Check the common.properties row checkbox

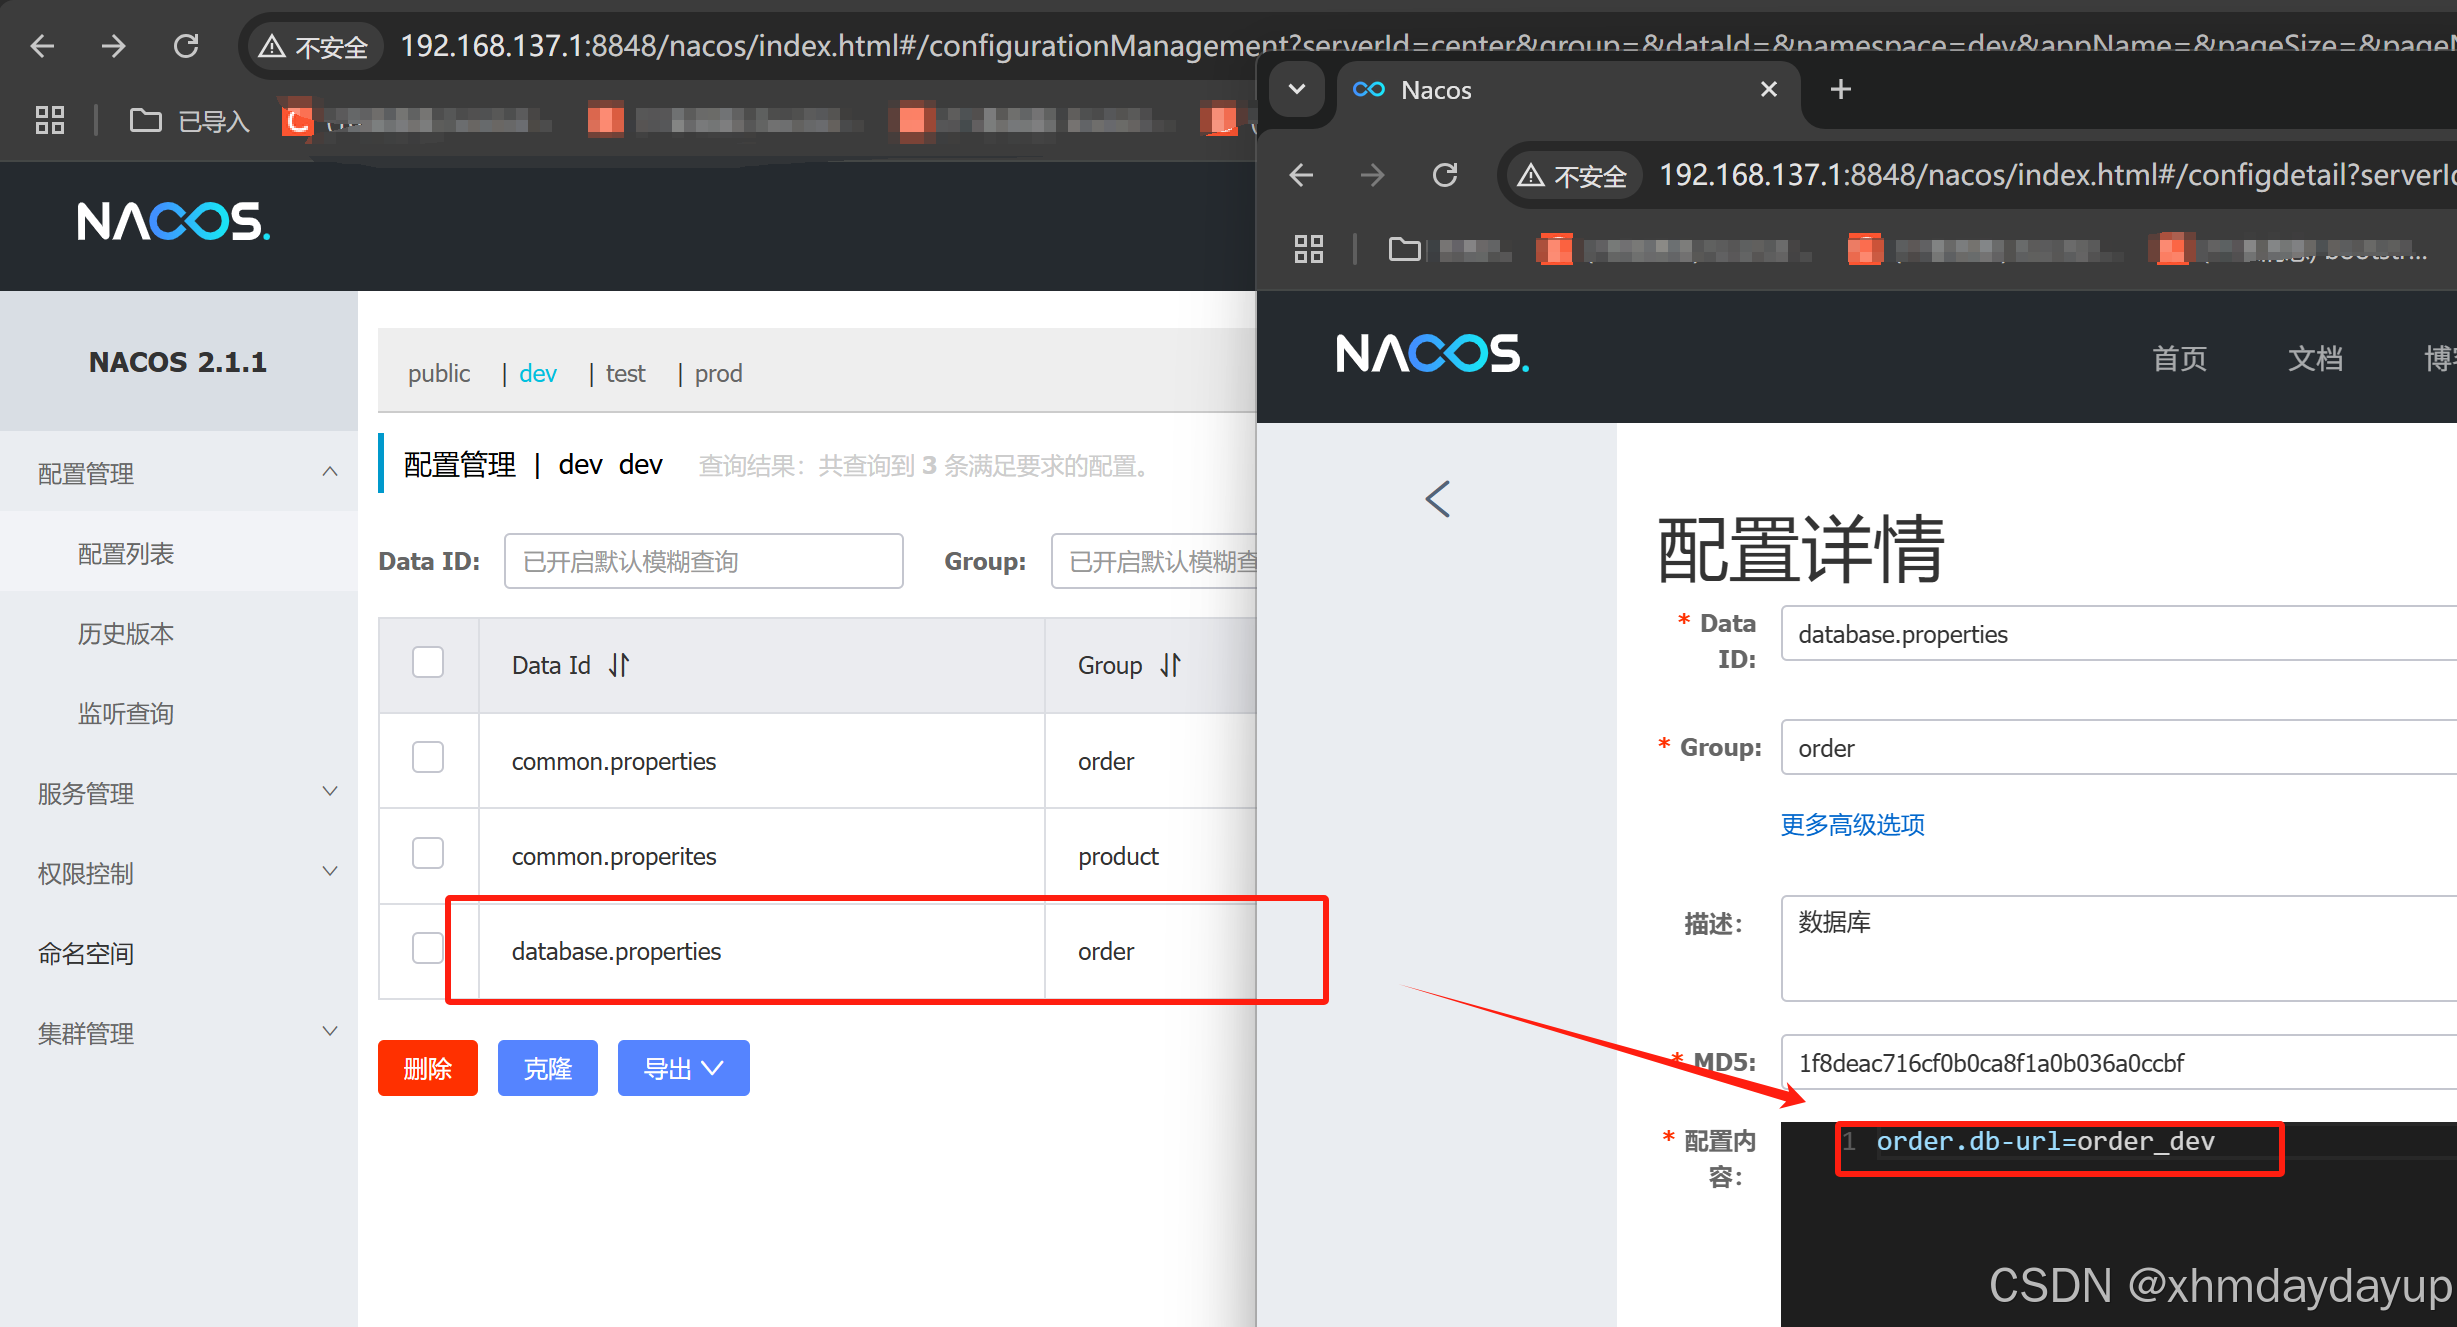pyautogui.click(x=428, y=757)
